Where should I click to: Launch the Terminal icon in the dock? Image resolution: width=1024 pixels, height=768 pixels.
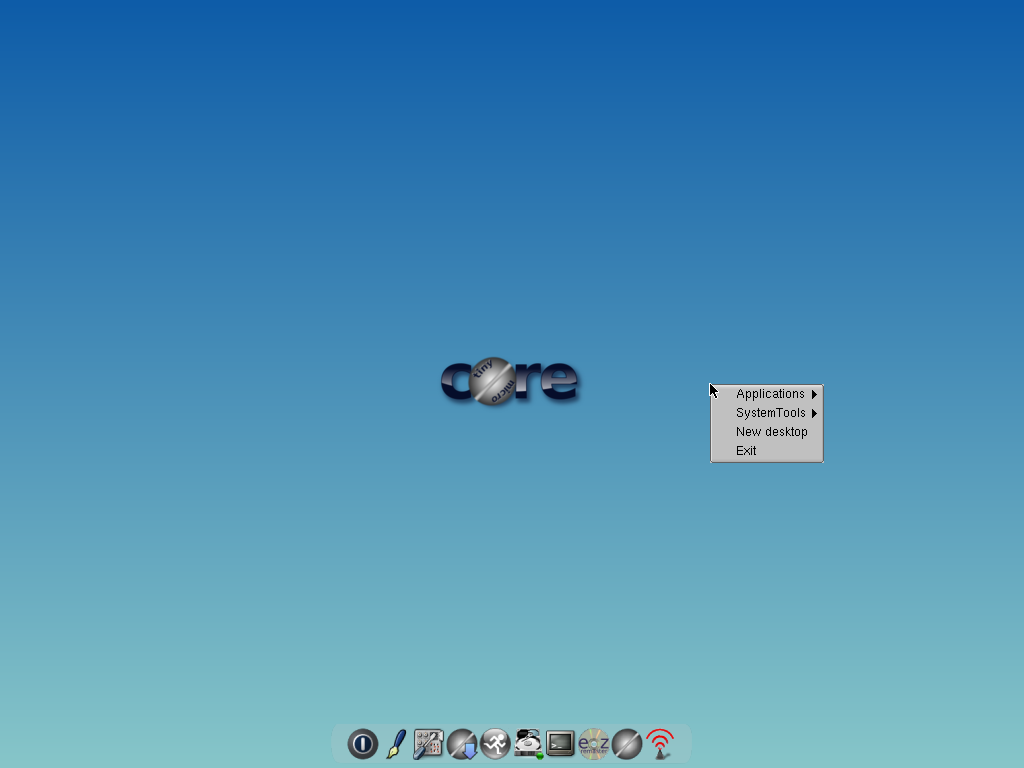pyautogui.click(x=560, y=744)
